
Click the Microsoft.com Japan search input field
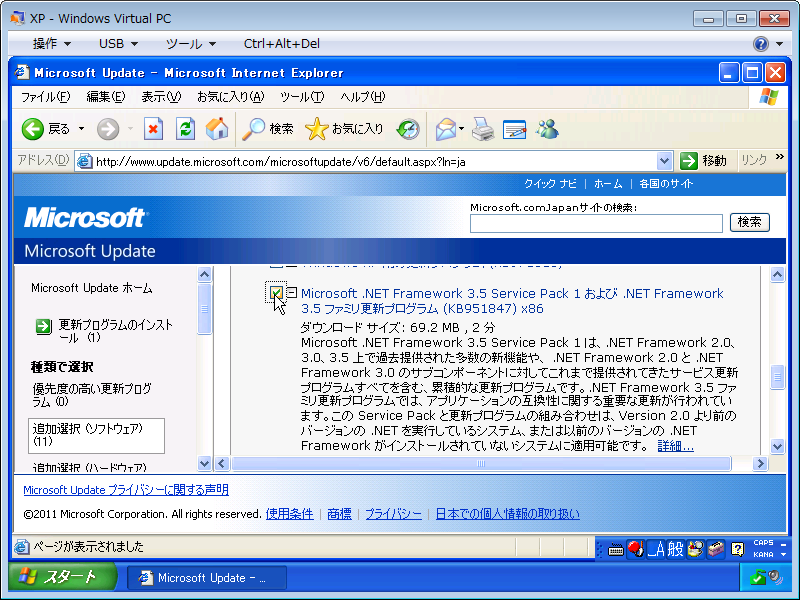pyautogui.click(x=596, y=223)
